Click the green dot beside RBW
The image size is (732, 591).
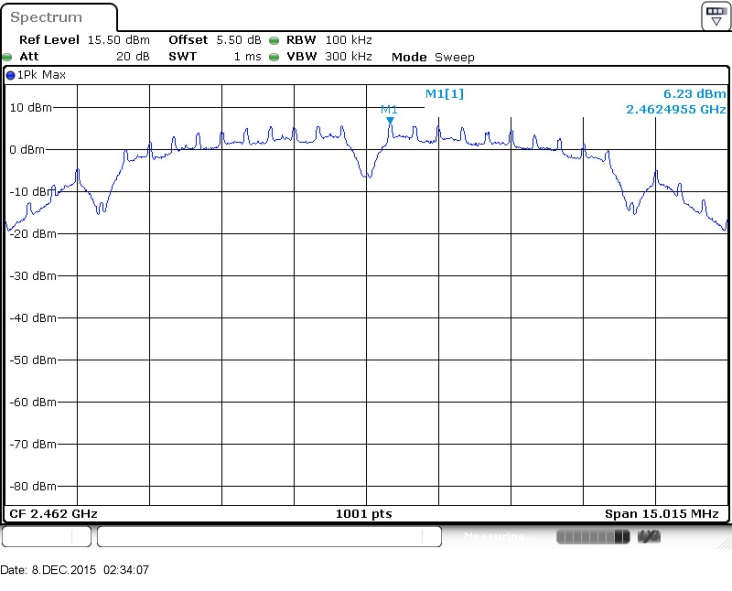coord(274,41)
